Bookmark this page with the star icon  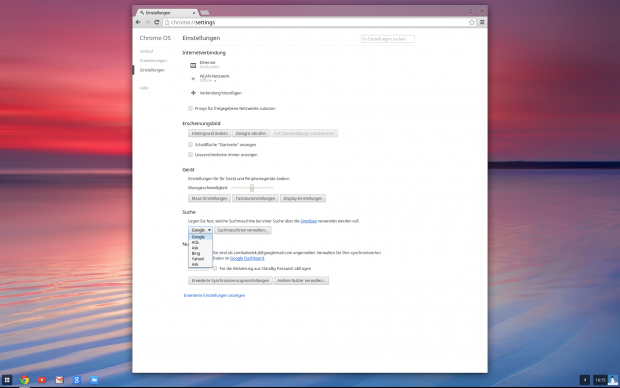pyautogui.click(x=472, y=22)
